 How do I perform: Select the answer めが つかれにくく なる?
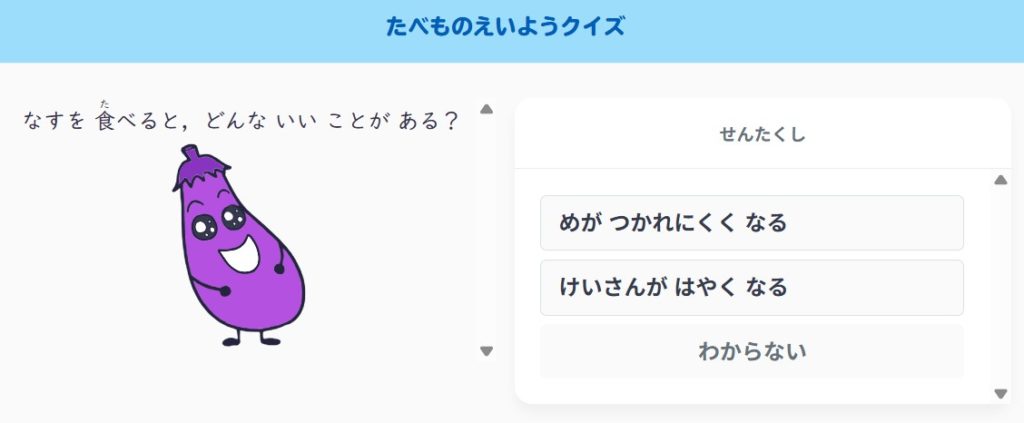[x=751, y=223]
